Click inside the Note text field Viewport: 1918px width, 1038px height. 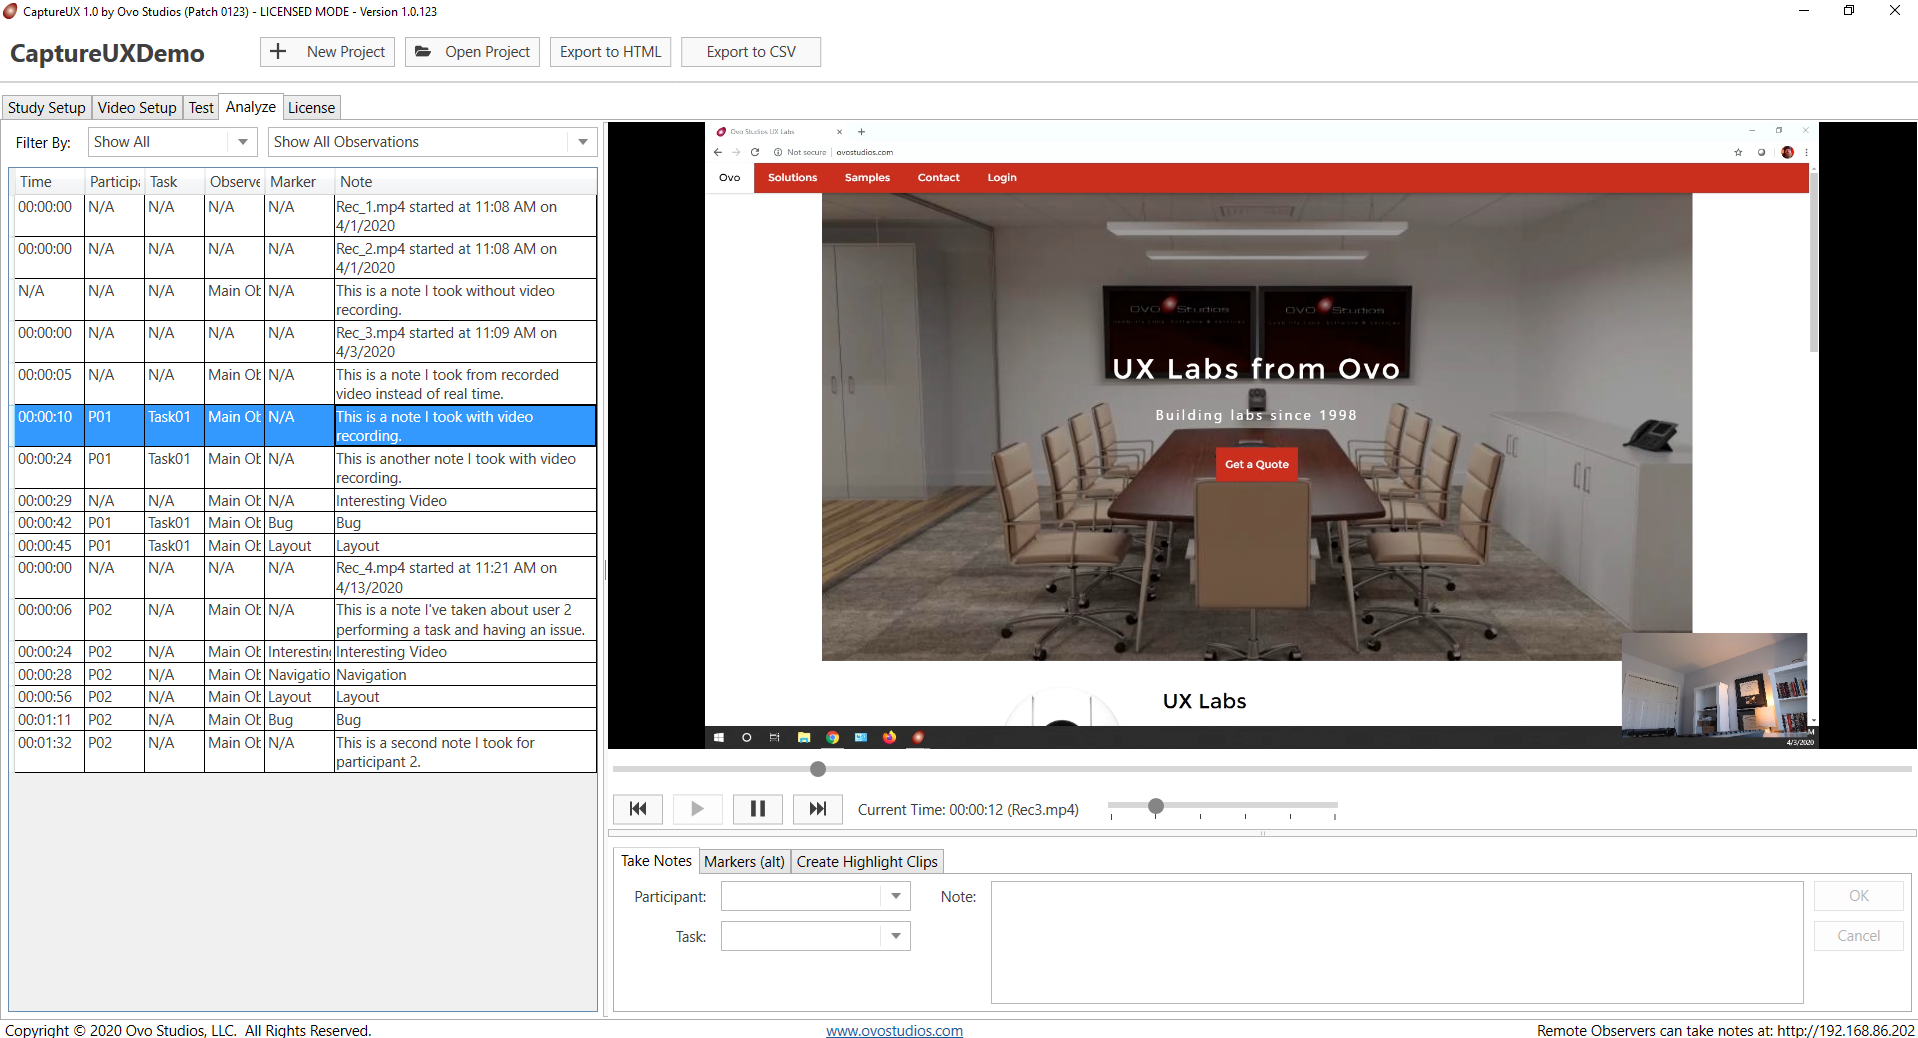point(1396,941)
